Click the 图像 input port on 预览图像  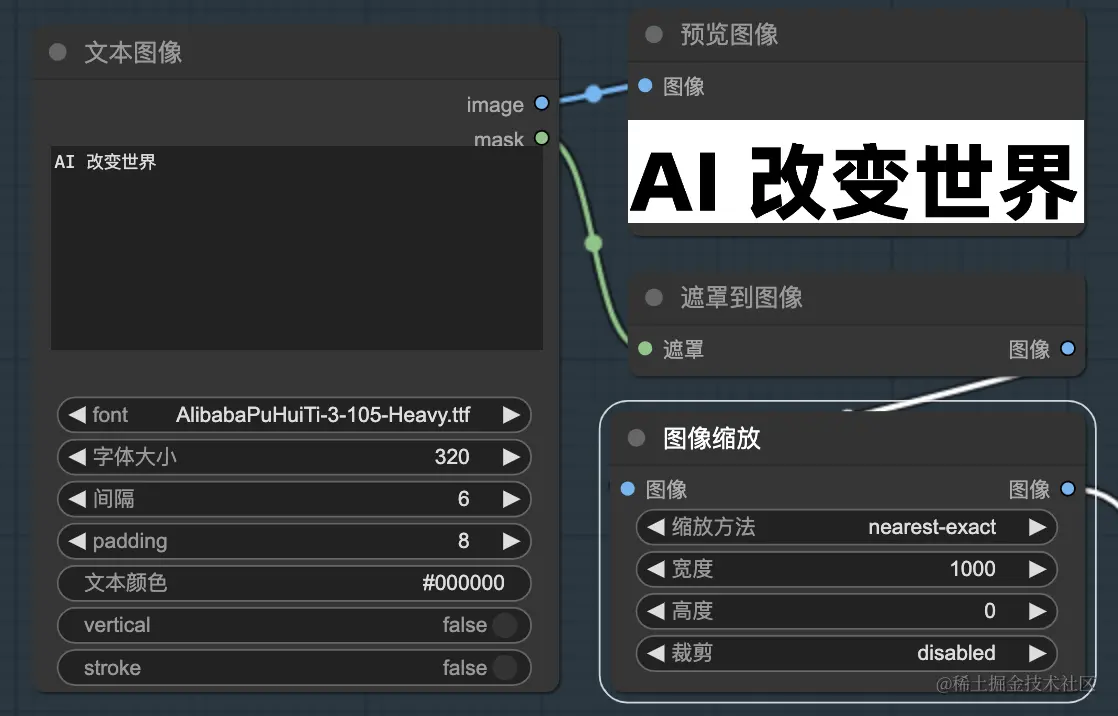[x=645, y=86]
